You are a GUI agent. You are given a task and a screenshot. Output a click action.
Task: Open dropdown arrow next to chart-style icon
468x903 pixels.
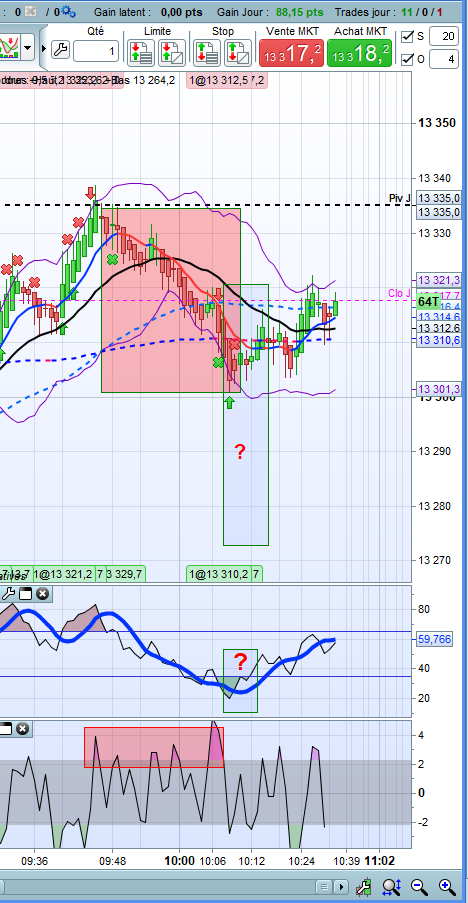point(28,47)
